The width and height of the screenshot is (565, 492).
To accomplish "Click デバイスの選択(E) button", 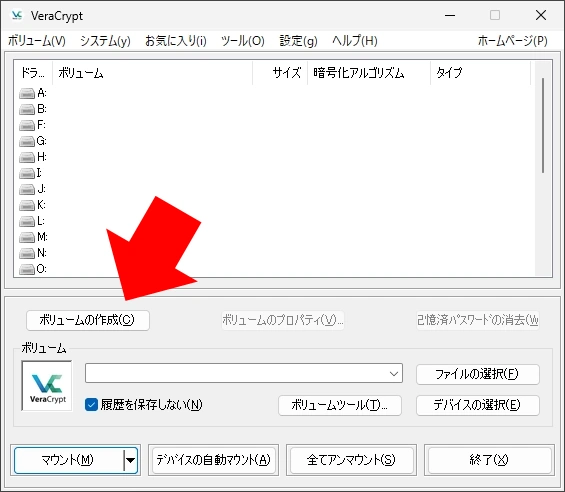I will [x=478, y=405].
